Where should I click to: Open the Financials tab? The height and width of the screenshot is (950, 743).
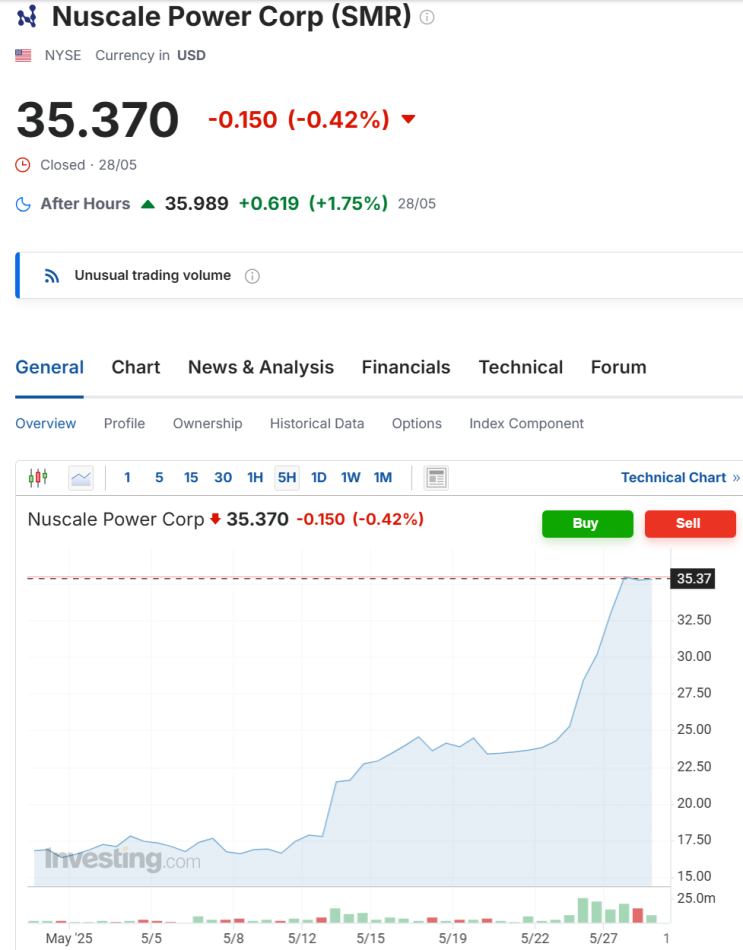tap(406, 367)
